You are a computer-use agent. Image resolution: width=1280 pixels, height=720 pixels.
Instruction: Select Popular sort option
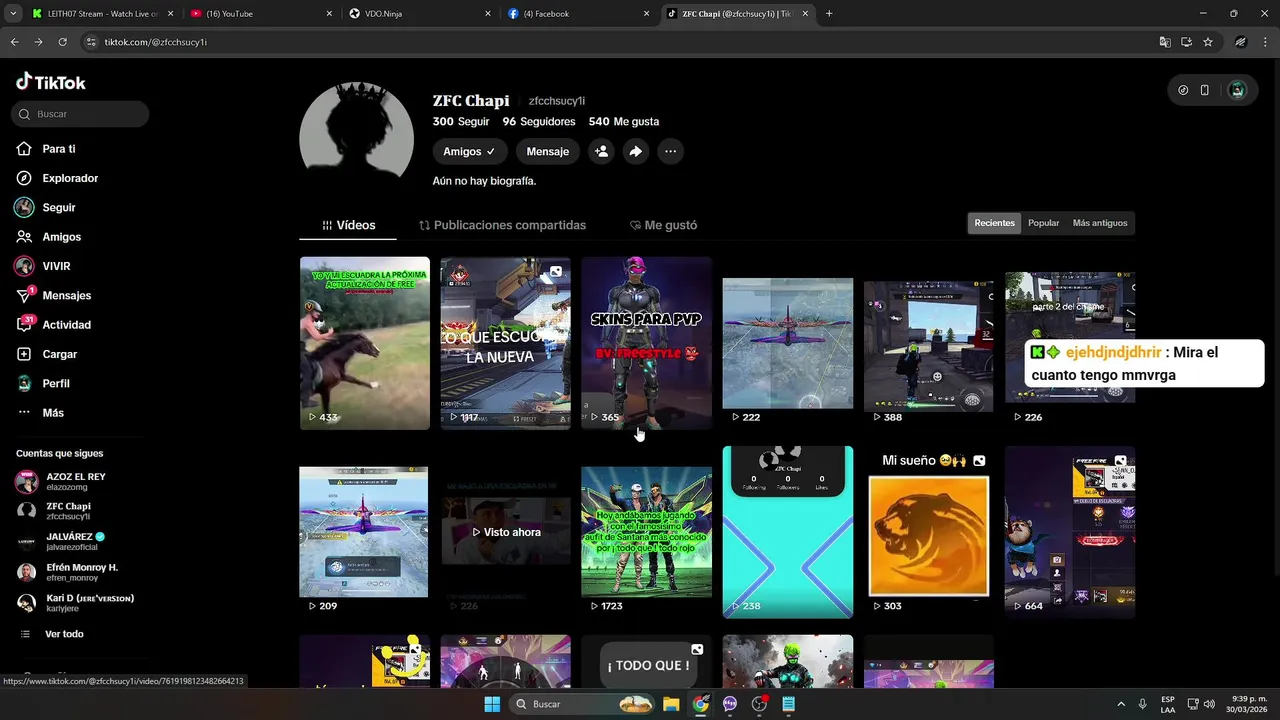(x=1044, y=223)
